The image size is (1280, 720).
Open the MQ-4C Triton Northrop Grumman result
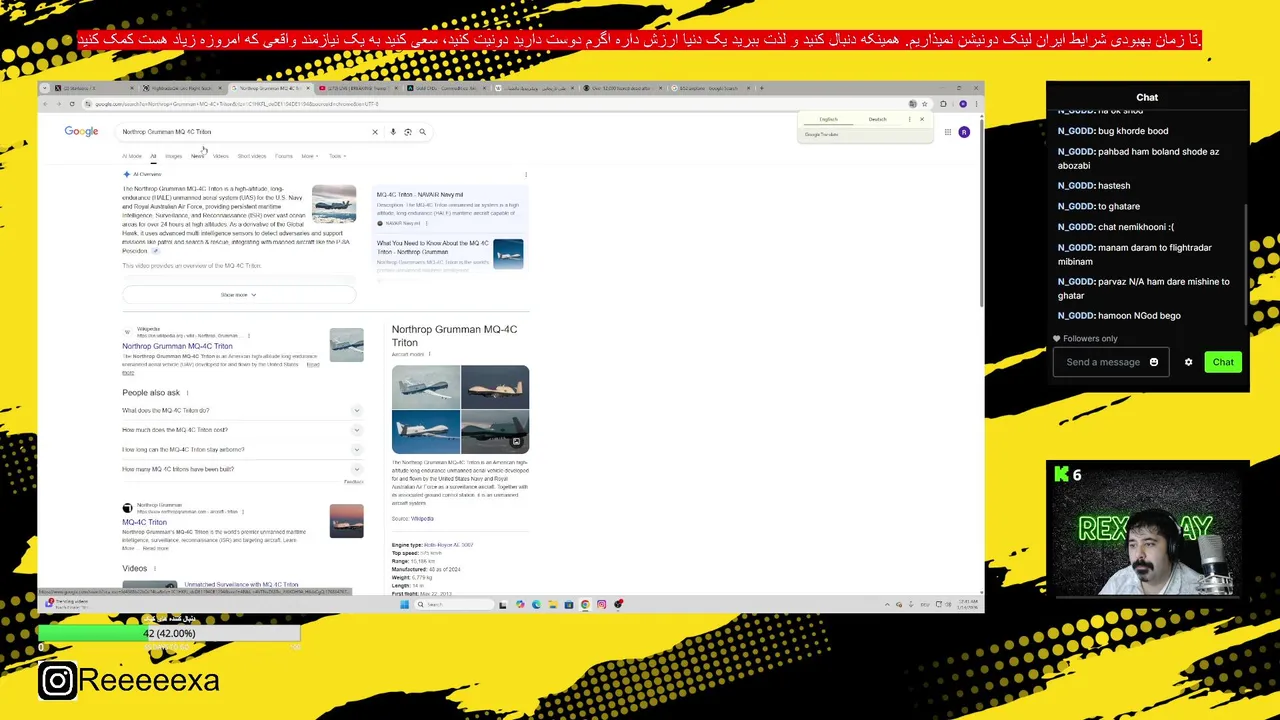[145, 522]
